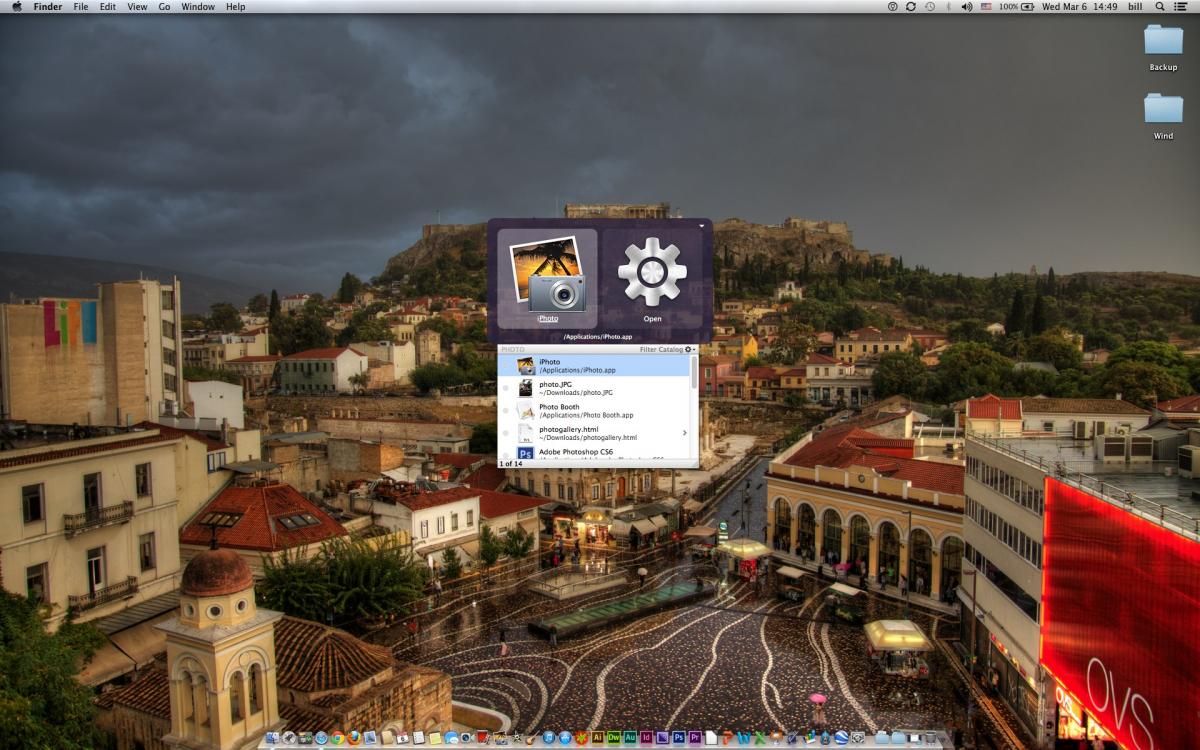The image size is (1200, 750).
Task: Click the battery 100% indicator
Action: 1016,6
